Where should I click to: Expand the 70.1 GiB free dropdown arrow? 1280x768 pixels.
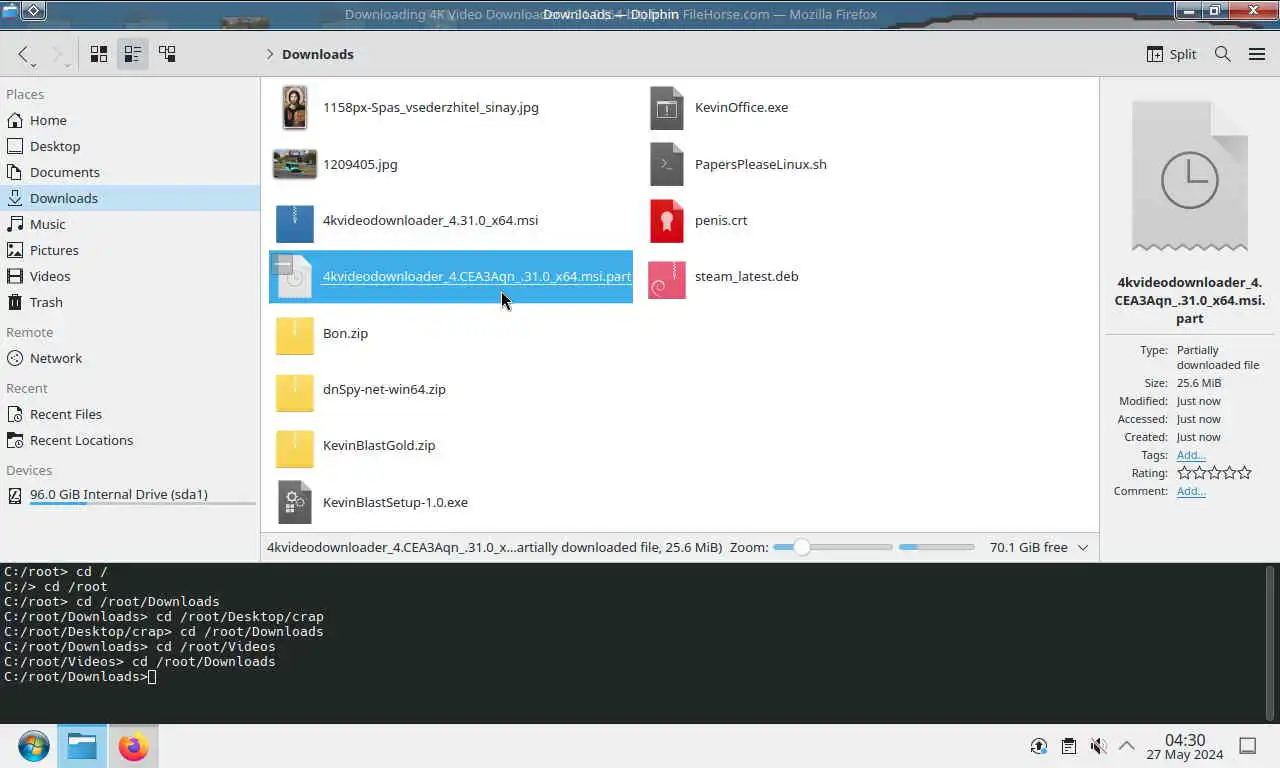coord(1082,547)
